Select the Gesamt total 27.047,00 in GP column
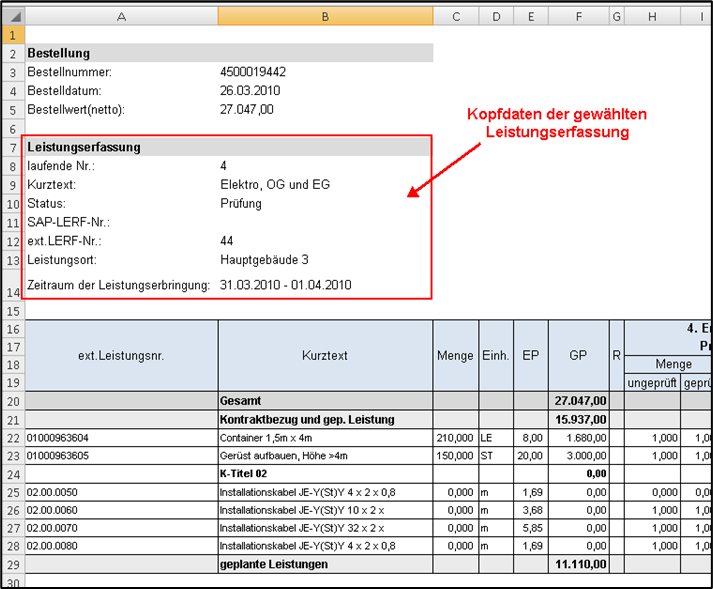 579,401
